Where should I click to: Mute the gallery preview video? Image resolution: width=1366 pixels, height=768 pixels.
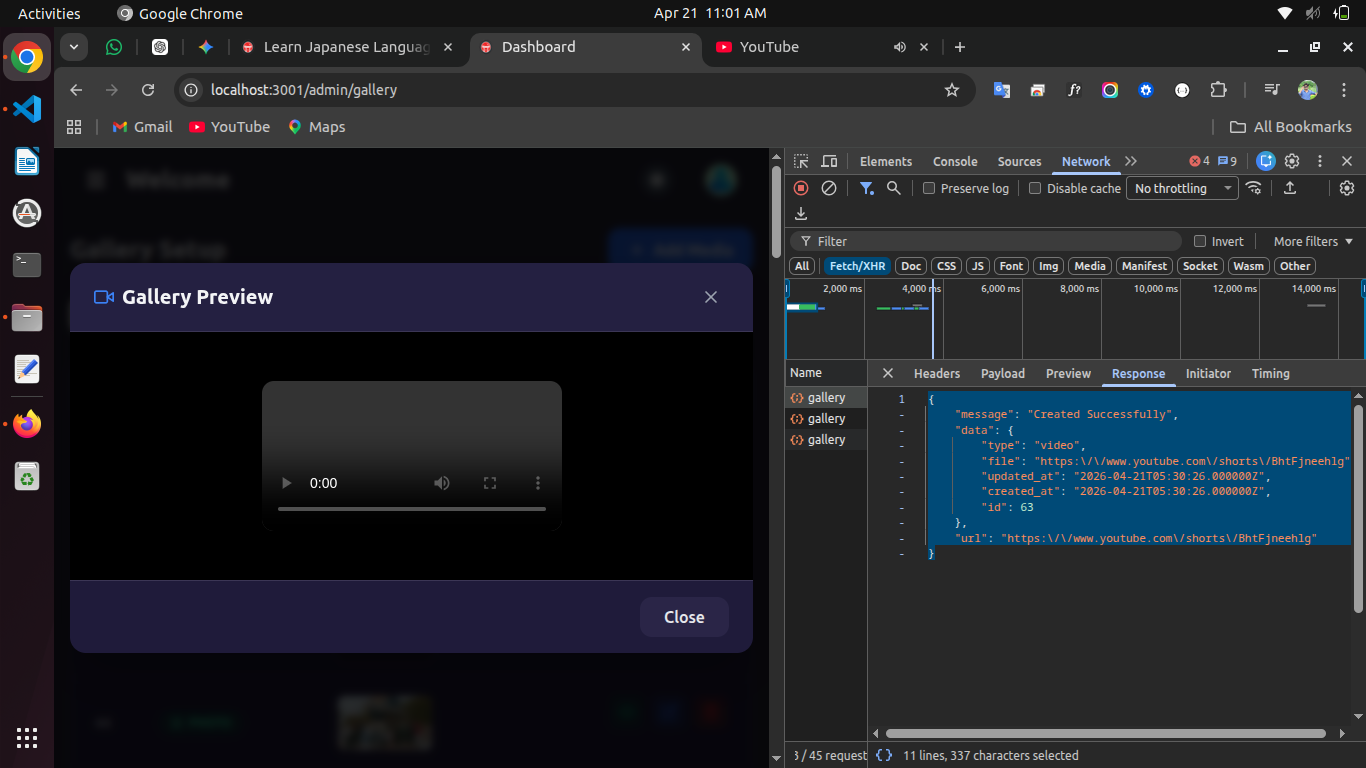[441, 483]
